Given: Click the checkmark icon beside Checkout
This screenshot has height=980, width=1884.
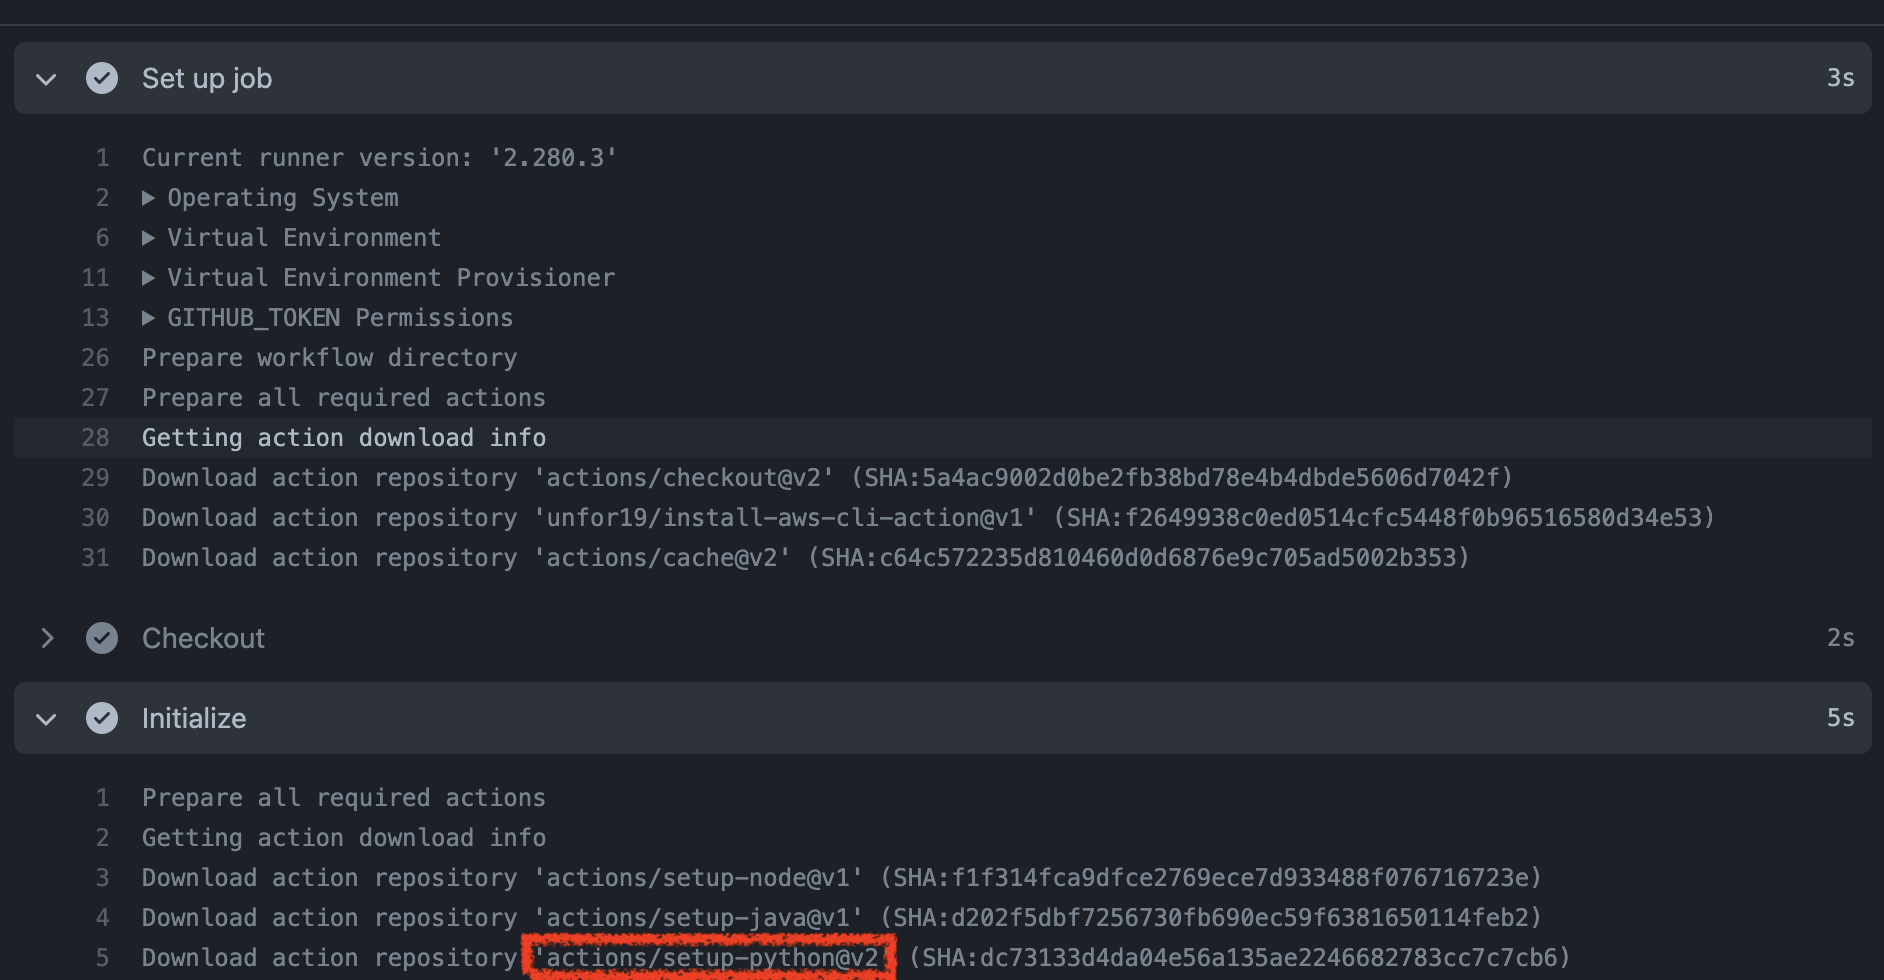Looking at the screenshot, I should (x=101, y=638).
